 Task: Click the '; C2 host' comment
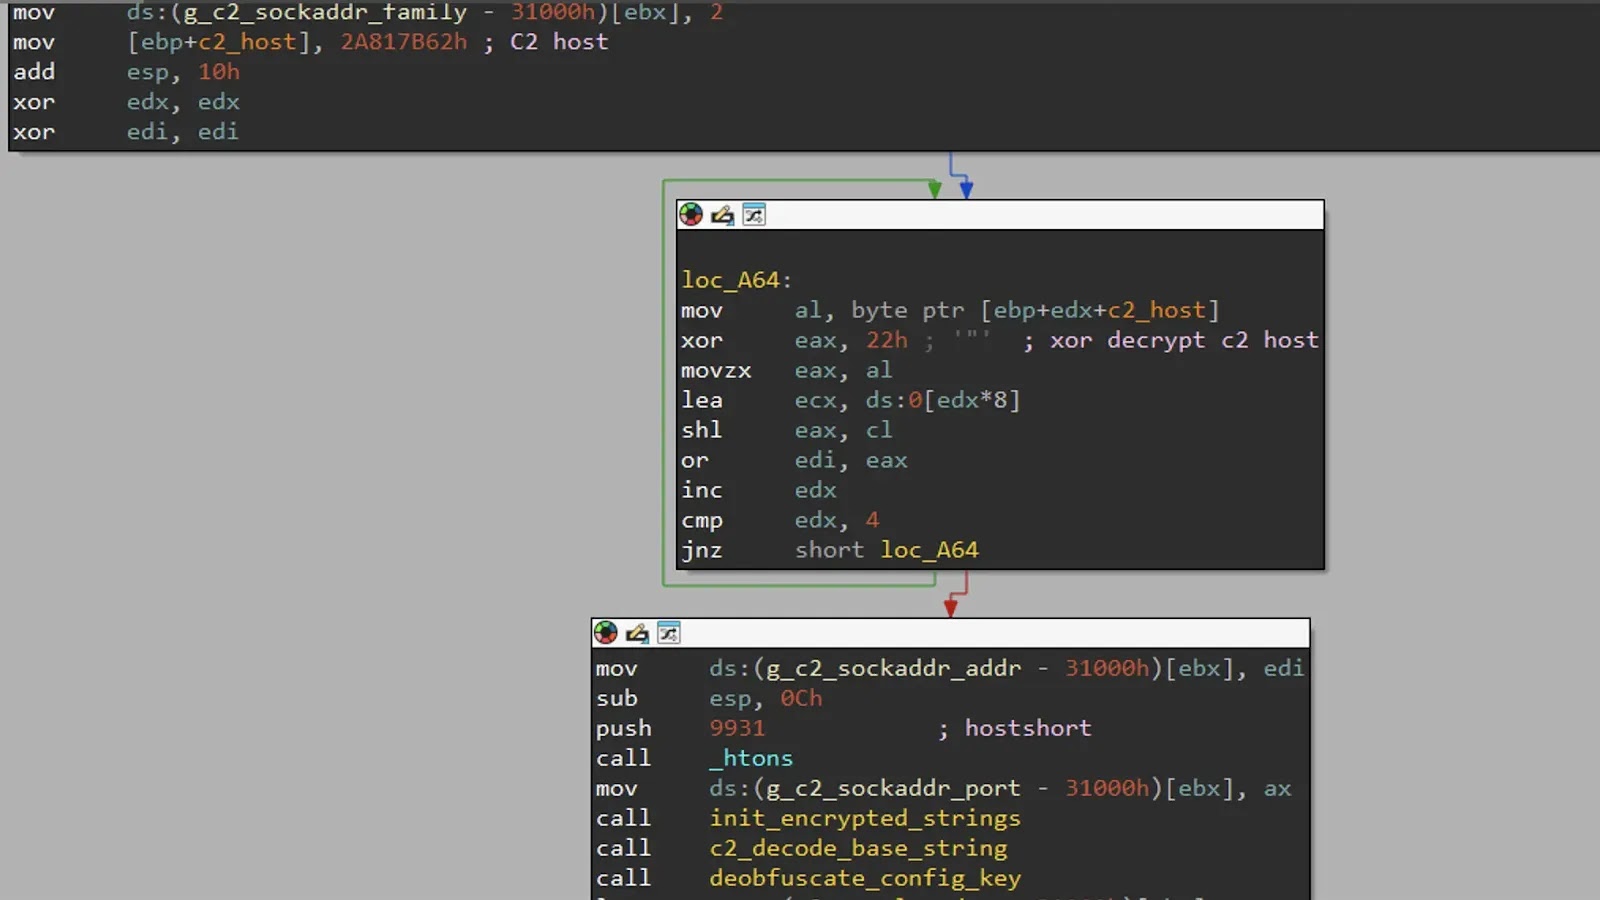(x=546, y=42)
